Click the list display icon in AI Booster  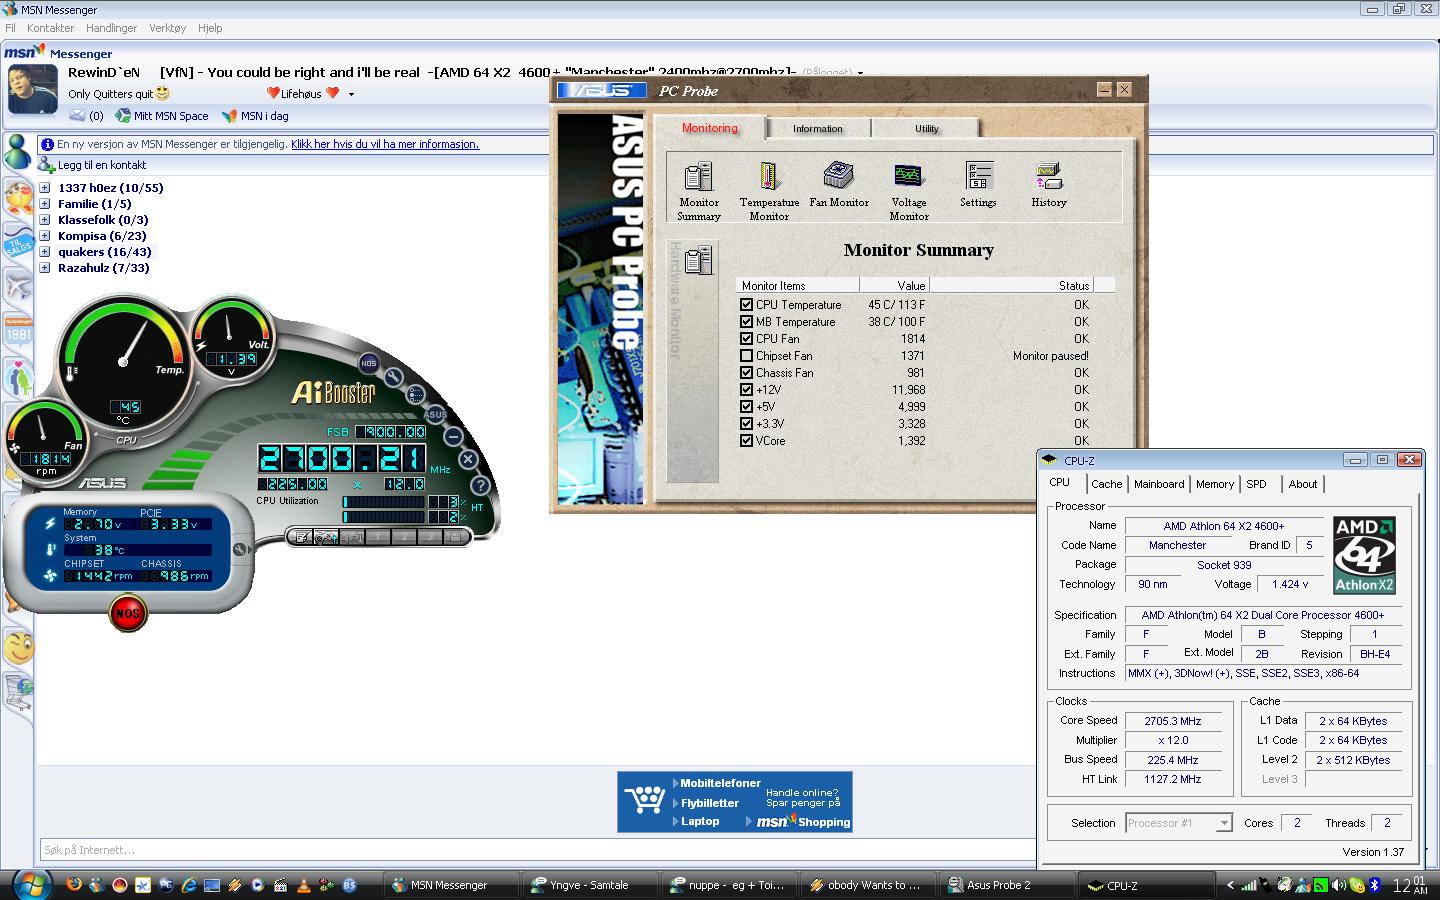[416, 394]
